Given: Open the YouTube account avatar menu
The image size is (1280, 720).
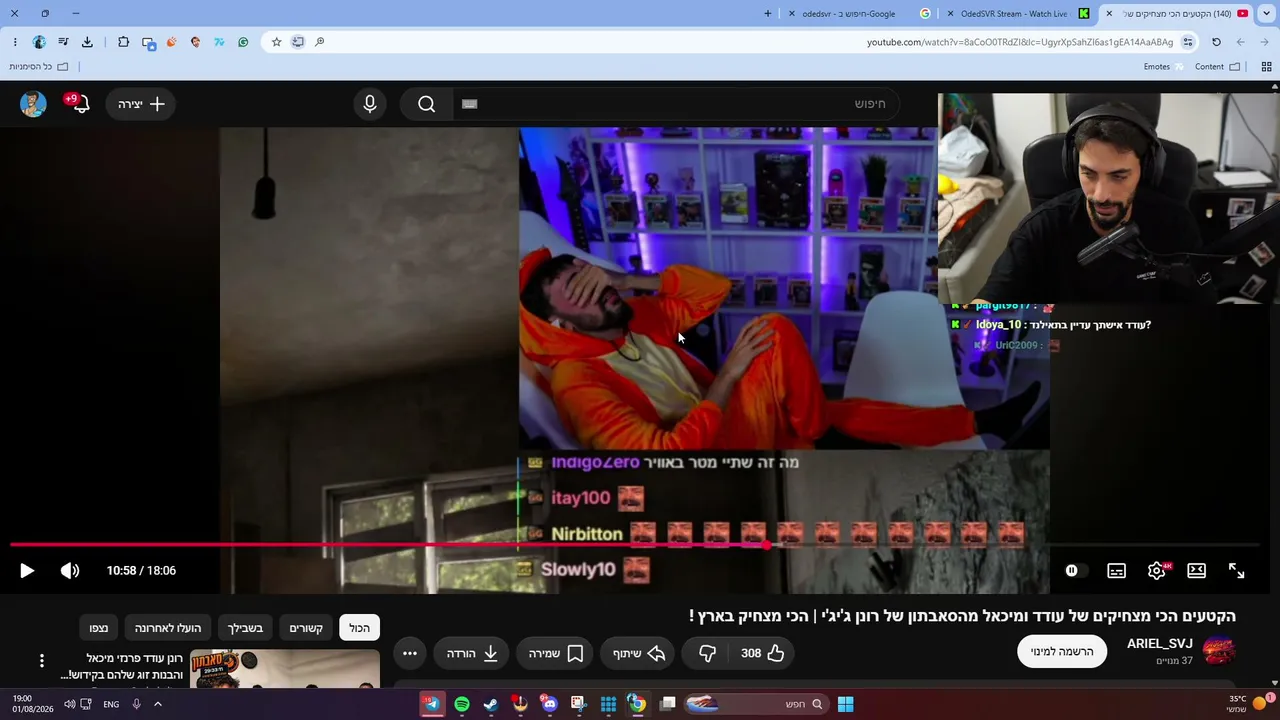Looking at the screenshot, I should (33, 104).
